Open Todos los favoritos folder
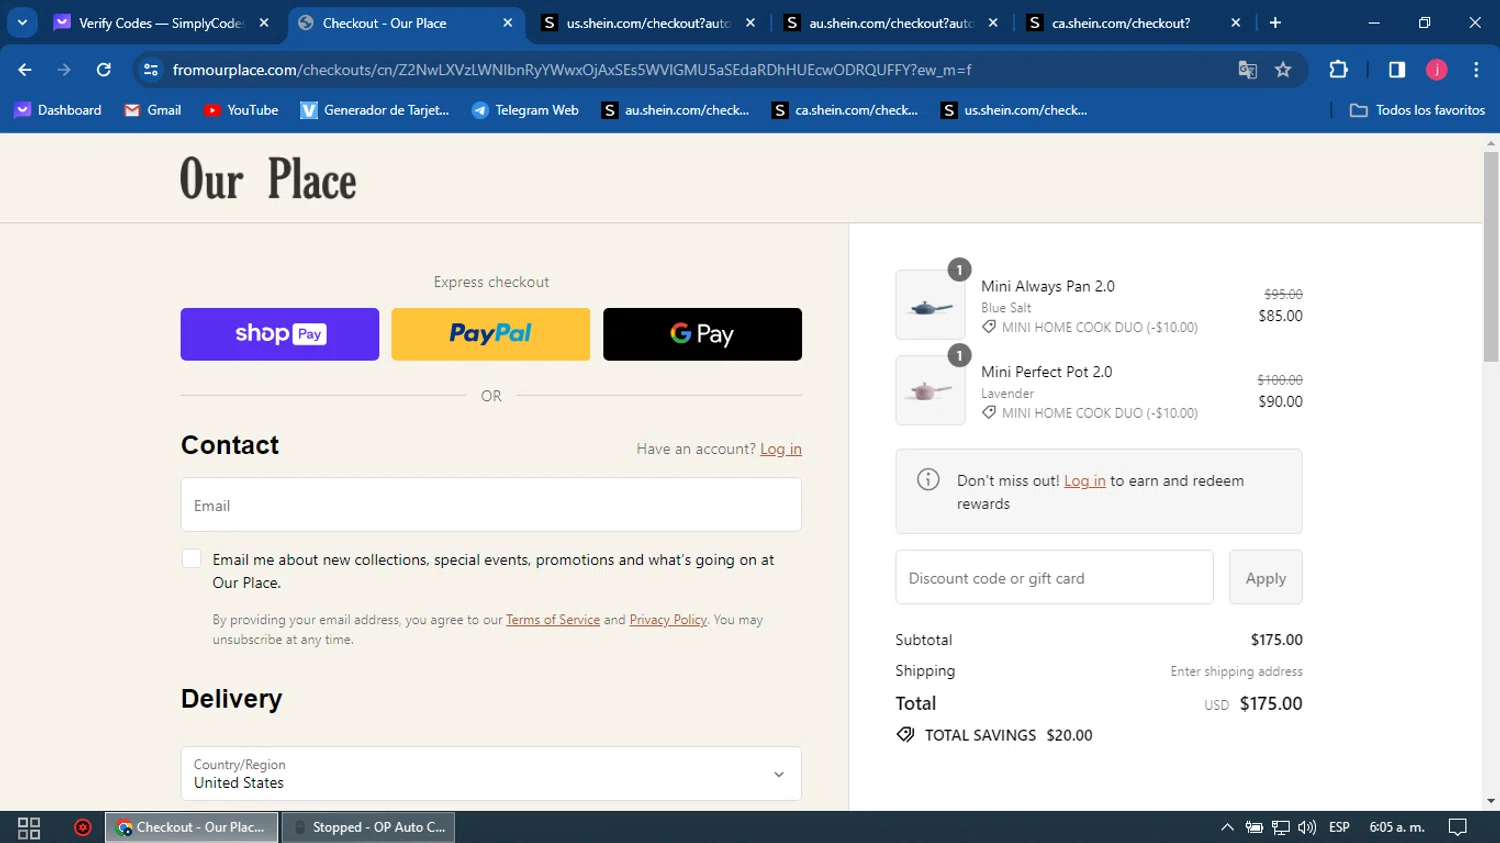This screenshot has height=843, width=1500. tap(1417, 110)
